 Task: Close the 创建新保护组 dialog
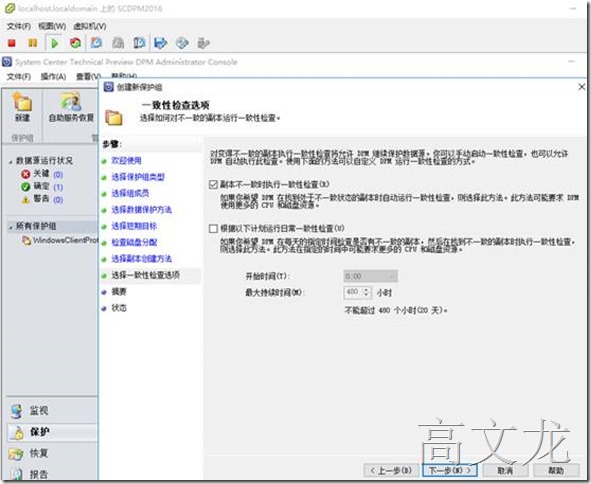point(581,87)
